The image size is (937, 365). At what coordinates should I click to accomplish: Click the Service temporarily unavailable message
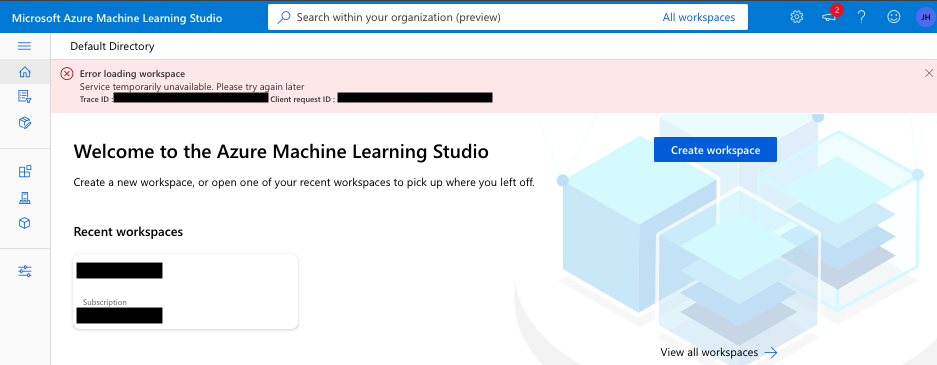(x=192, y=87)
